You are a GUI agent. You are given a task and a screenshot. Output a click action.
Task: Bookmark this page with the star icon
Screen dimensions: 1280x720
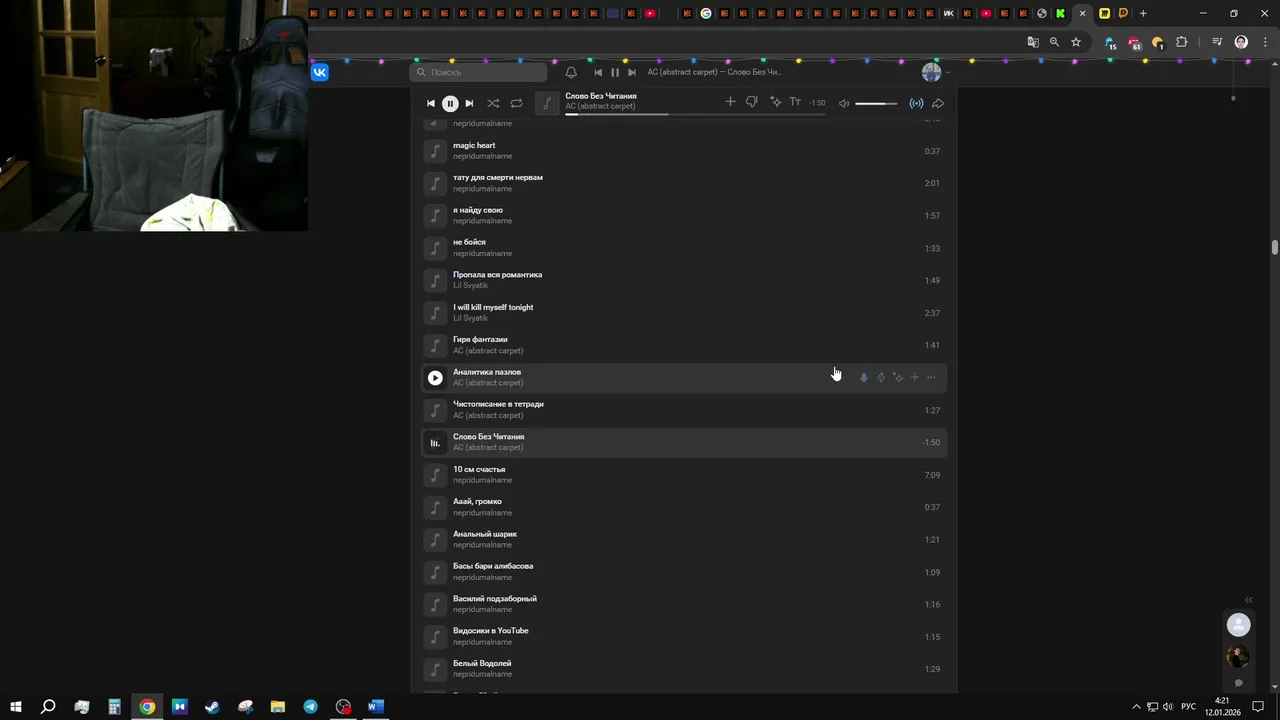1076,42
